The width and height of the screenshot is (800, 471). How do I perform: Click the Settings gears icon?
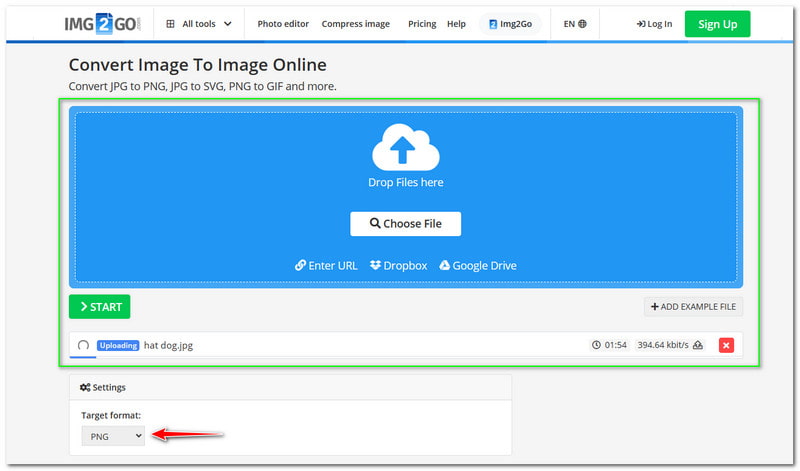[85, 387]
